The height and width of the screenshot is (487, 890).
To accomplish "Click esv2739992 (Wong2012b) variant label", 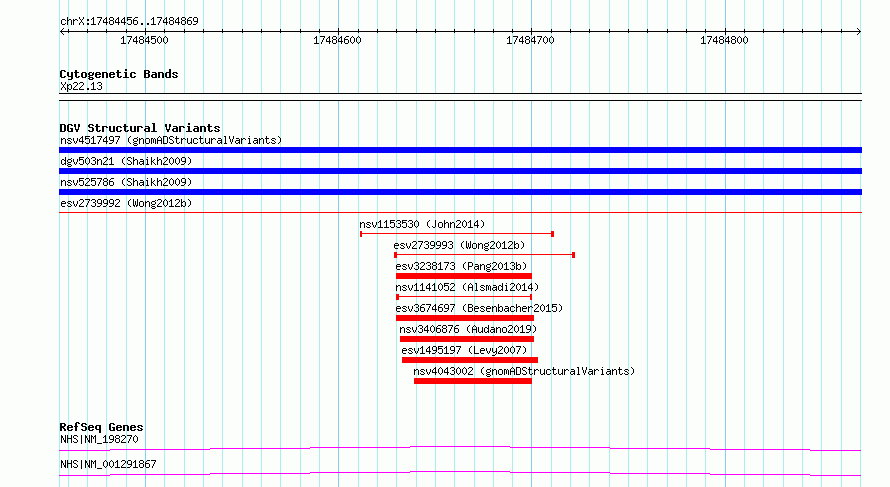I will pos(126,203).
